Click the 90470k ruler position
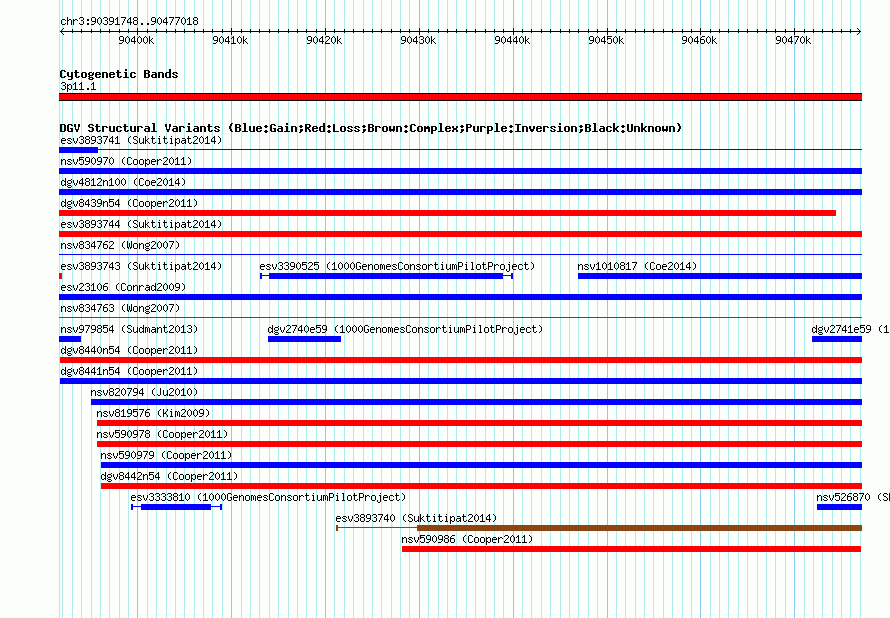This screenshot has width=890, height=618. 794,40
